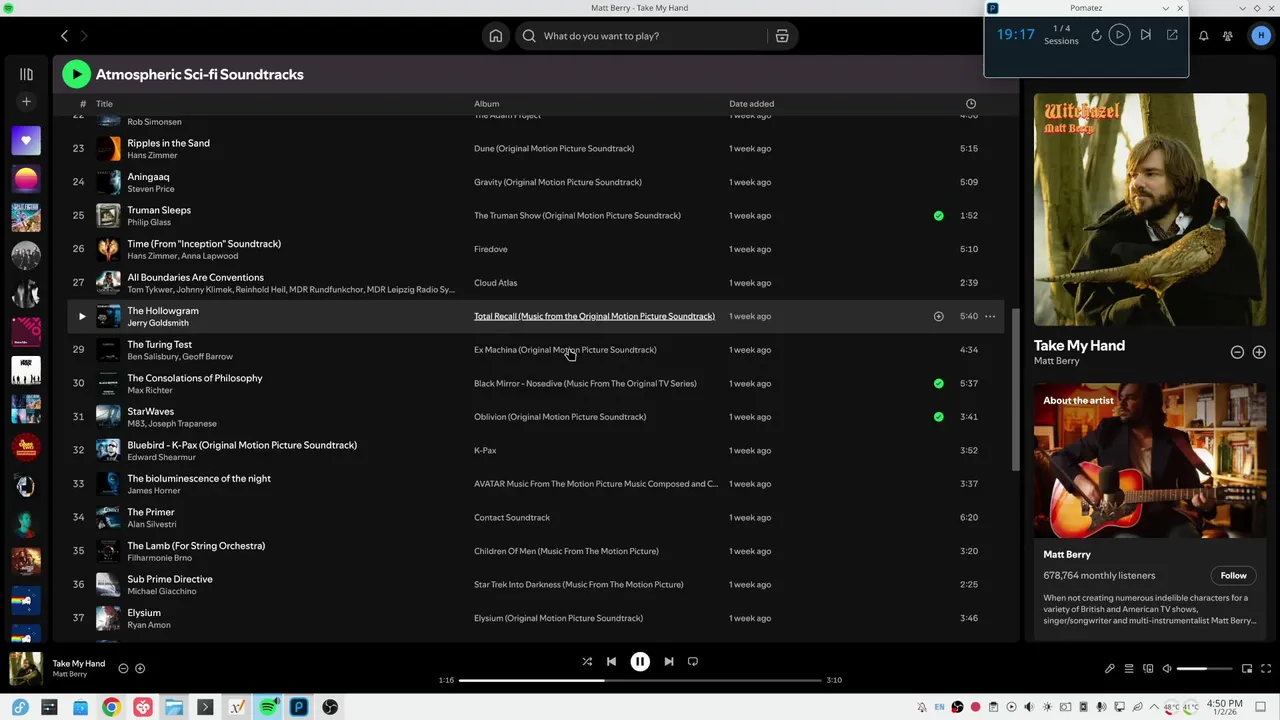Start the Pomatez timer
The image size is (1280, 720).
tap(1119, 35)
